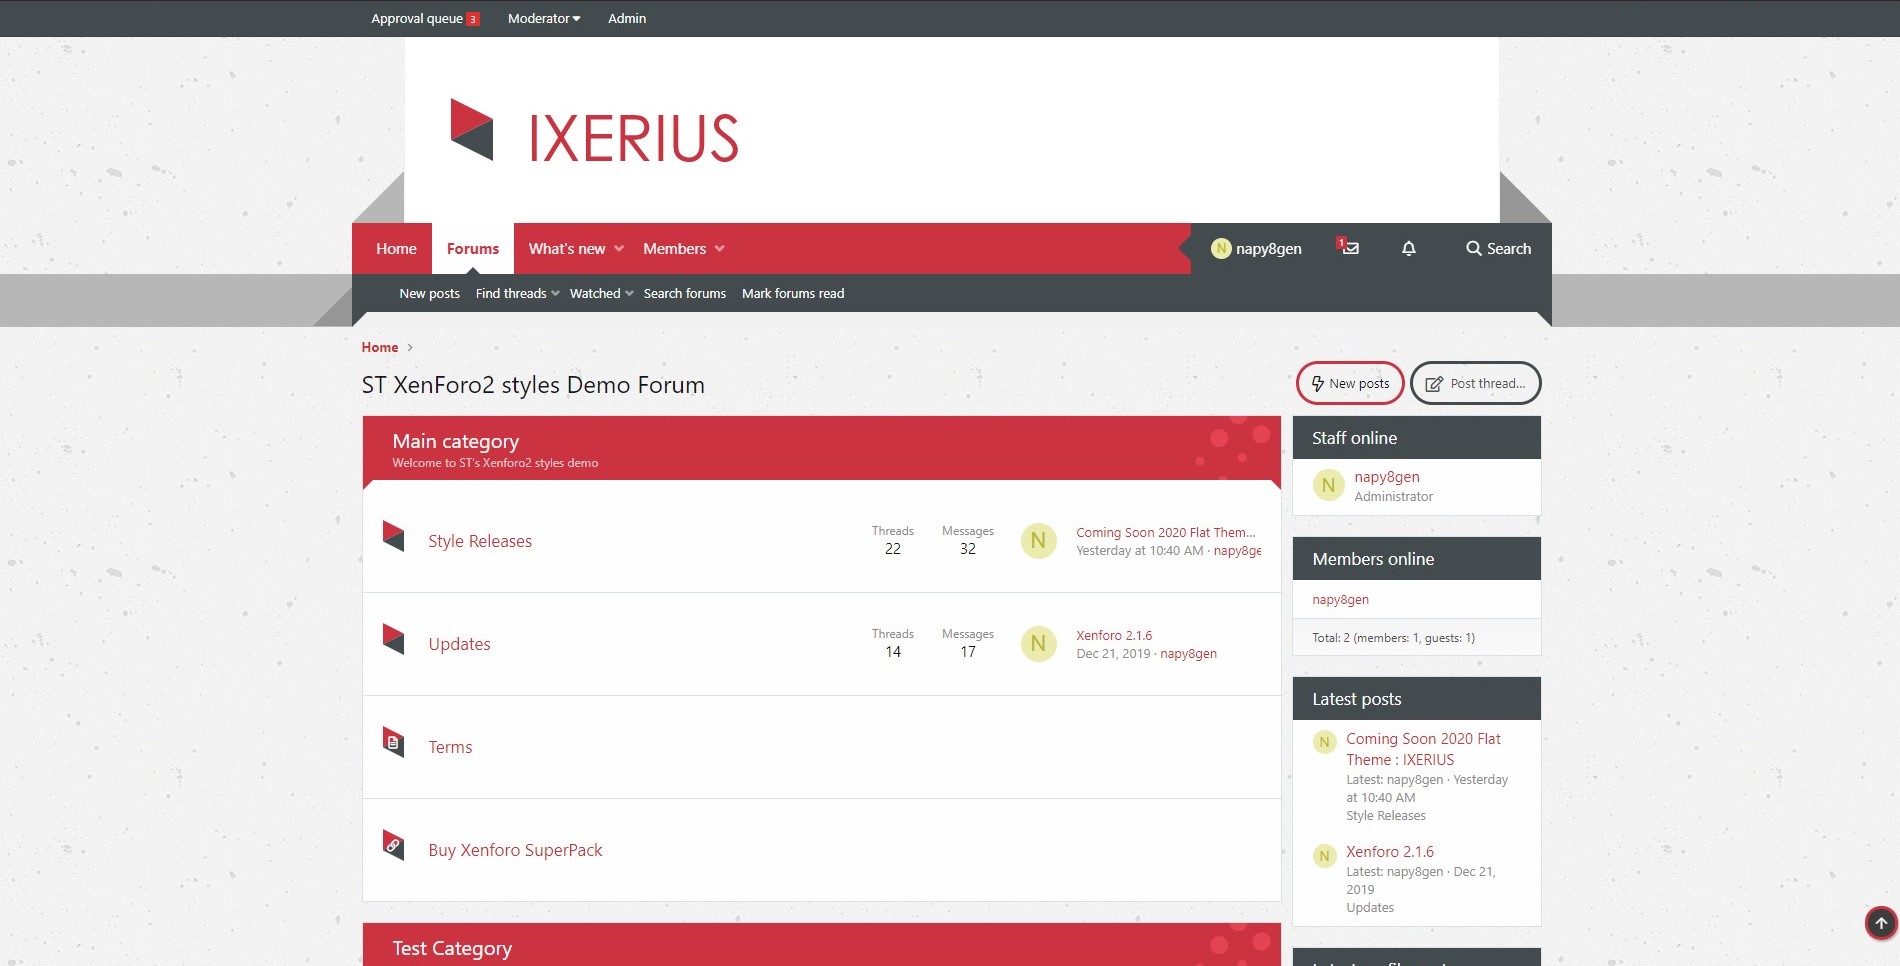Click Search forums in sub-navigation

[x=685, y=293]
